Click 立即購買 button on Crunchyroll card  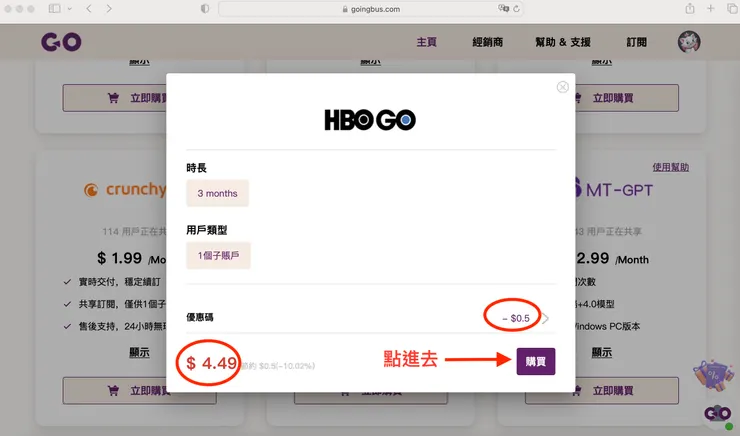[114, 390]
